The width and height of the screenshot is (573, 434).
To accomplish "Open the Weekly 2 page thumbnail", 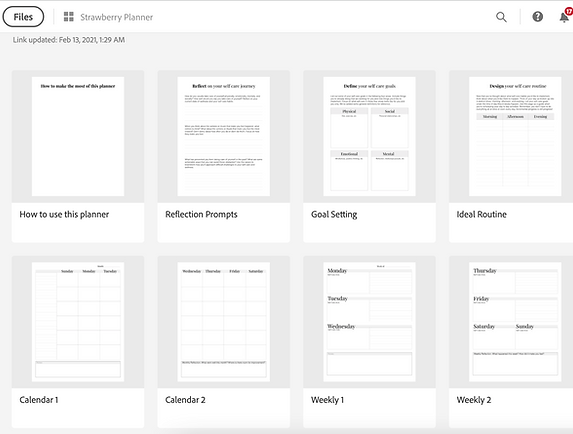I will click(x=515, y=322).
